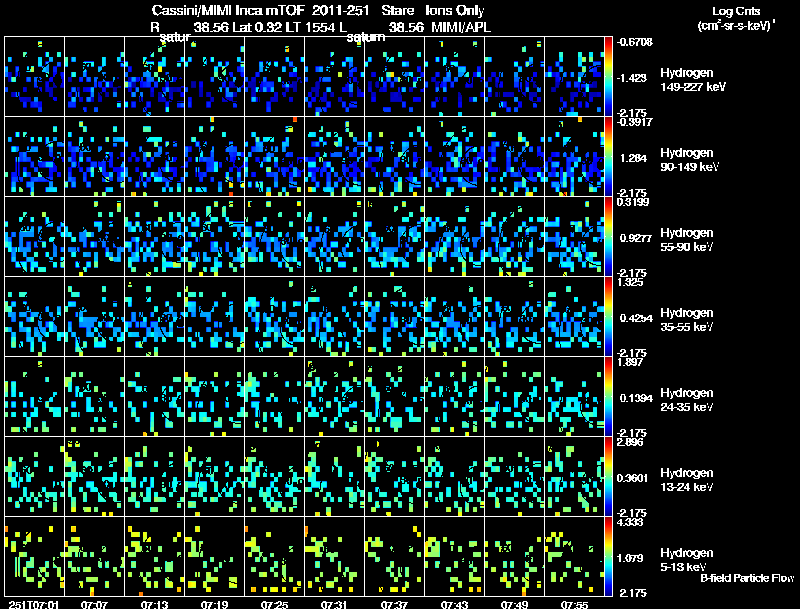Click the '24-35 keV' Hydrogen row label
The image size is (800, 609).
[687, 407]
